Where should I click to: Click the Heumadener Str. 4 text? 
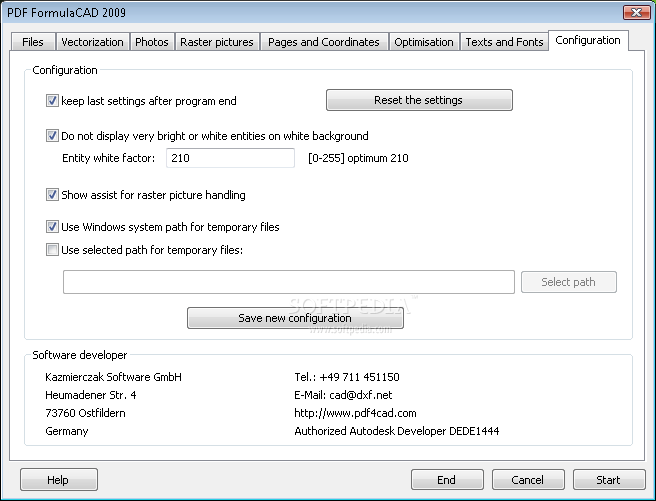pyautogui.click(x=91, y=395)
